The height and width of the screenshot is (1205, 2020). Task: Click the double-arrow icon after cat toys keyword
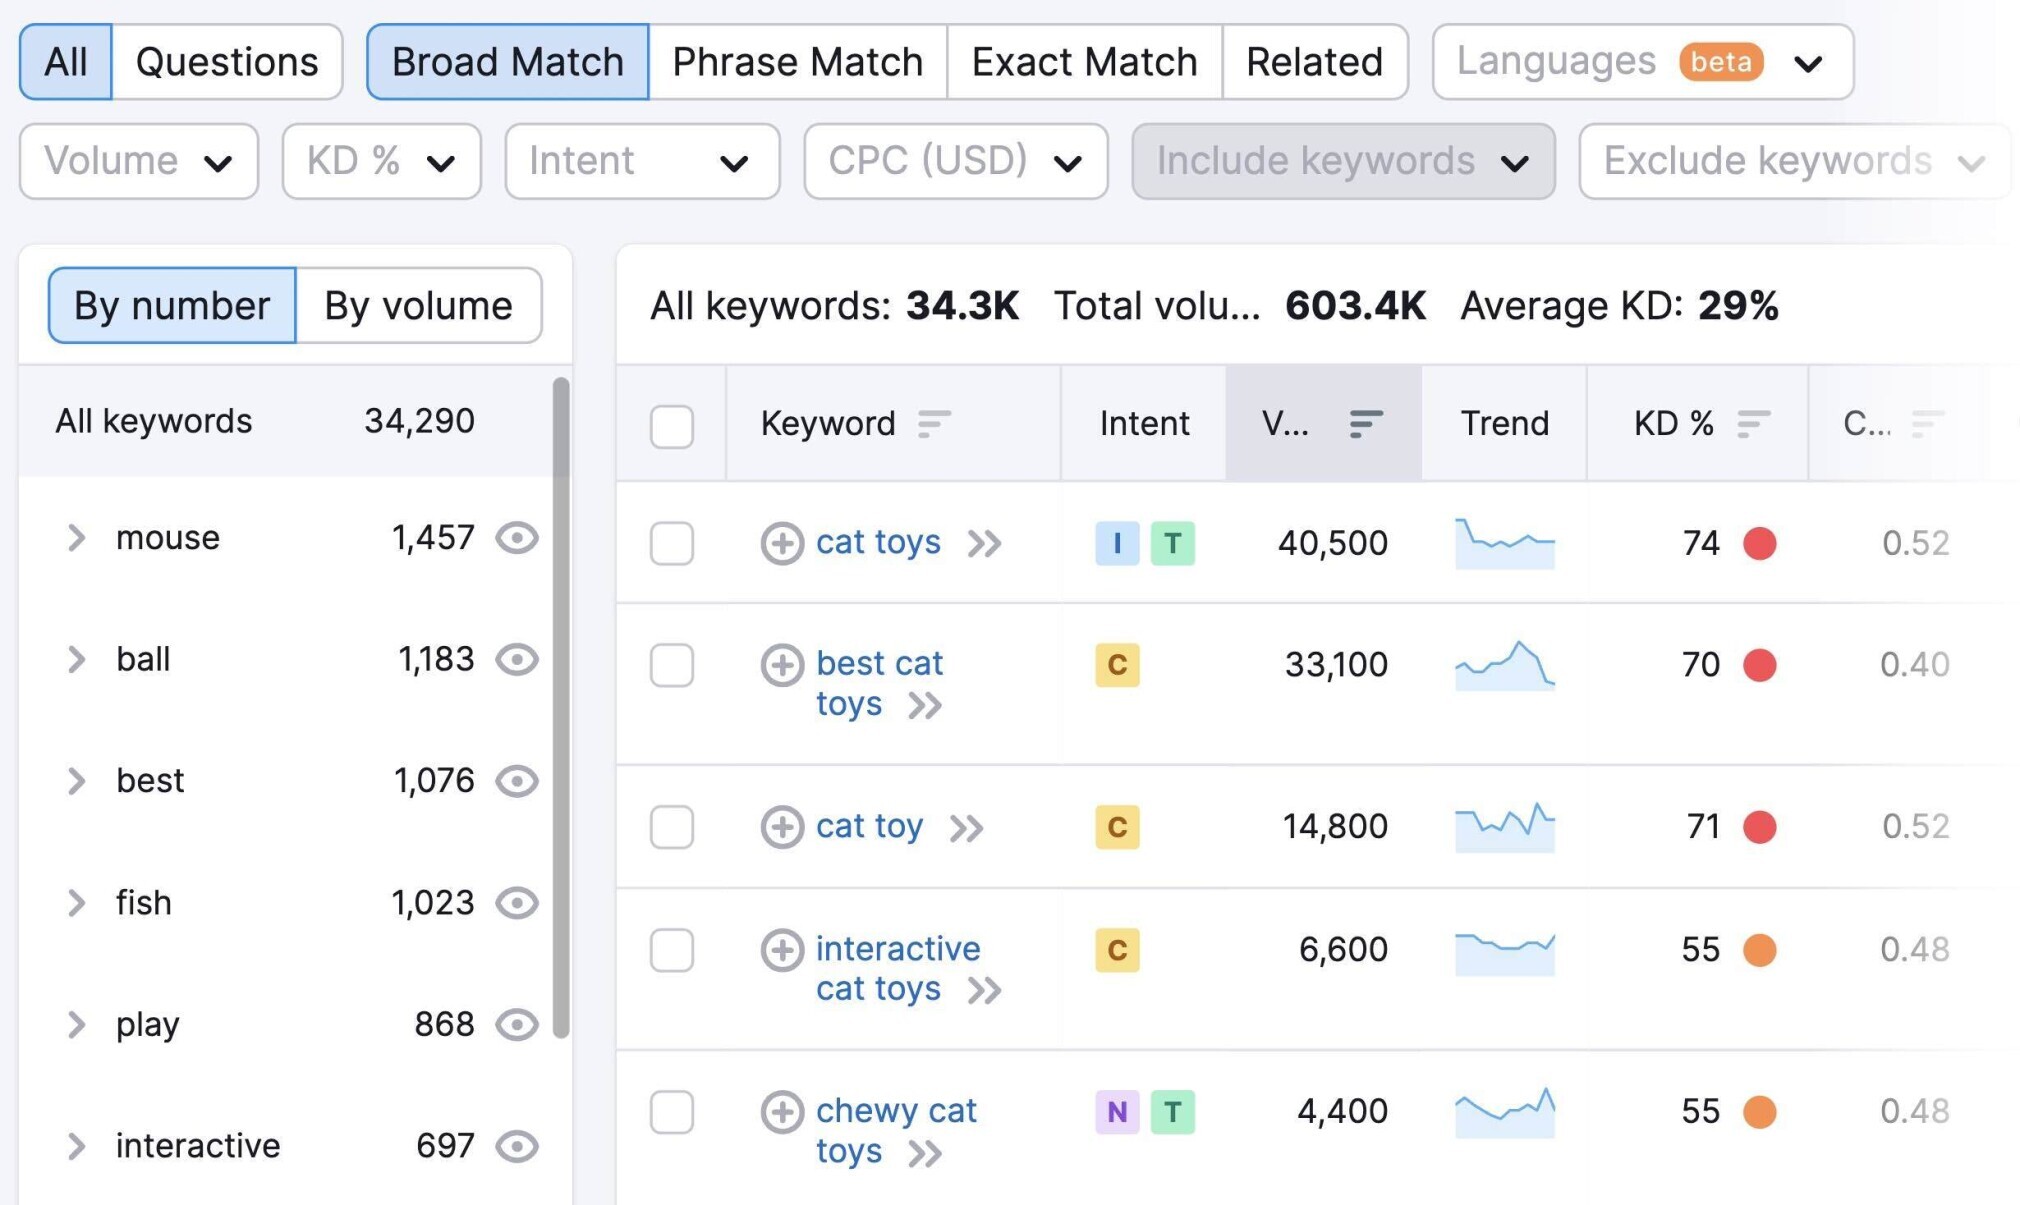tap(984, 544)
